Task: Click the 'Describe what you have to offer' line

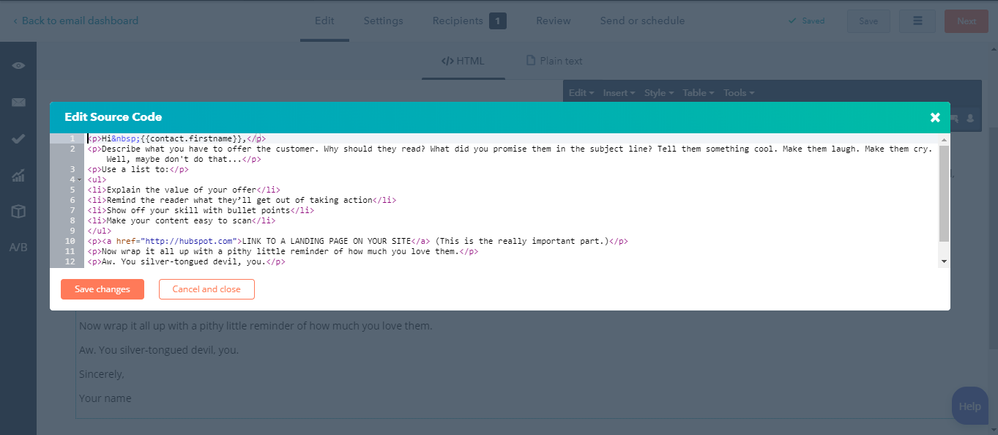Action: (510, 154)
